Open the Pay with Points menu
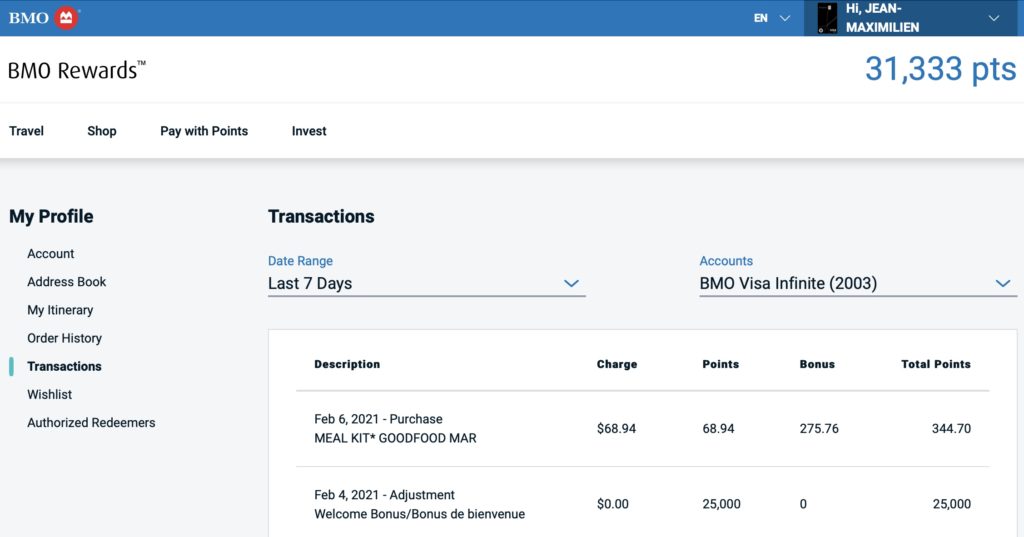The width and height of the screenshot is (1024, 537). tap(204, 131)
